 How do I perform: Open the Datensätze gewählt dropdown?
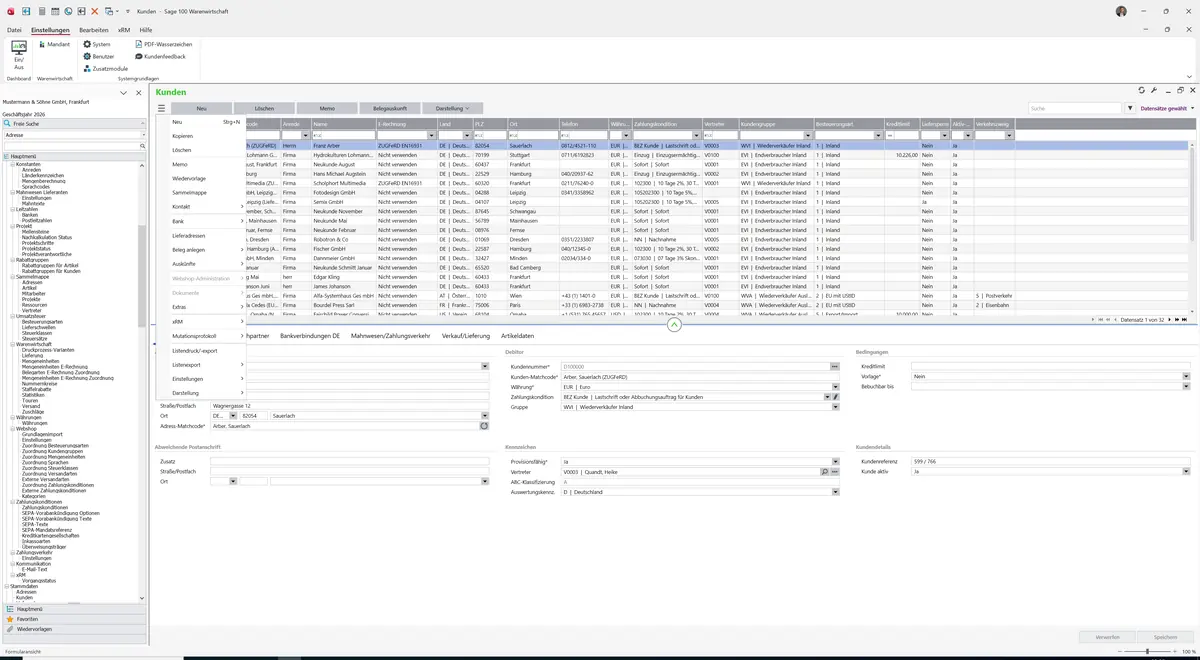click(1165, 108)
